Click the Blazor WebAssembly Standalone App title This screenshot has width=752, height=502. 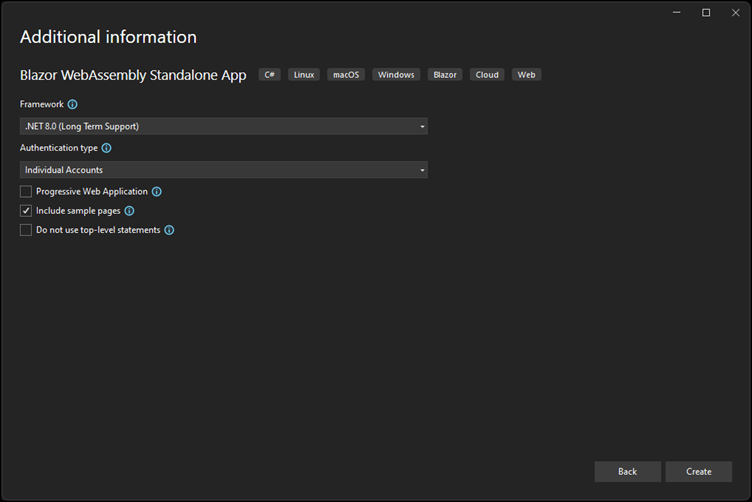point(133,75)
